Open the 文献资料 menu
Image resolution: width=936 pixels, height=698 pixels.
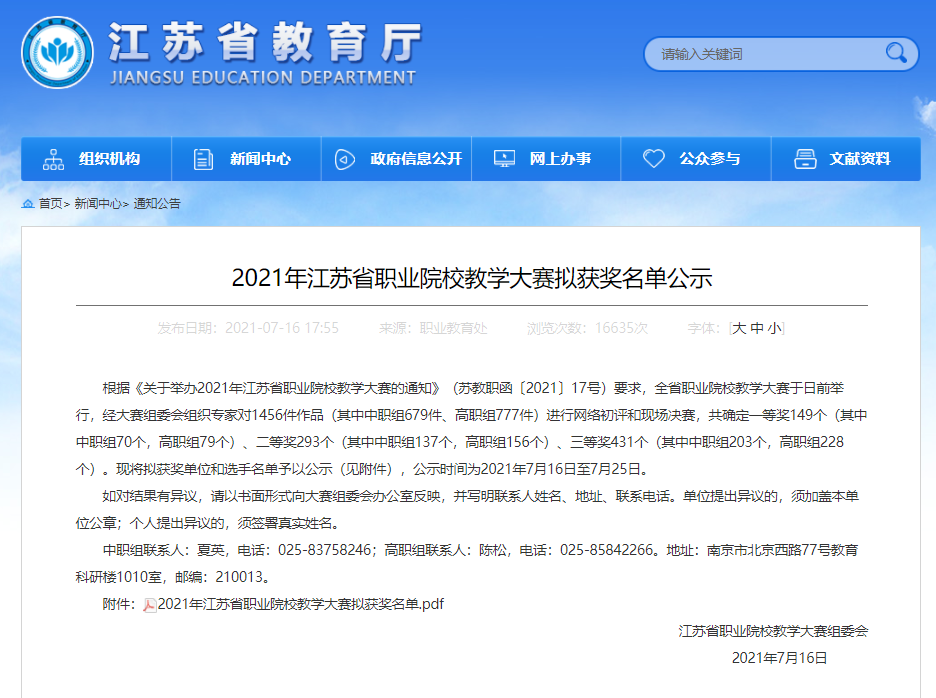coord(846,159)
